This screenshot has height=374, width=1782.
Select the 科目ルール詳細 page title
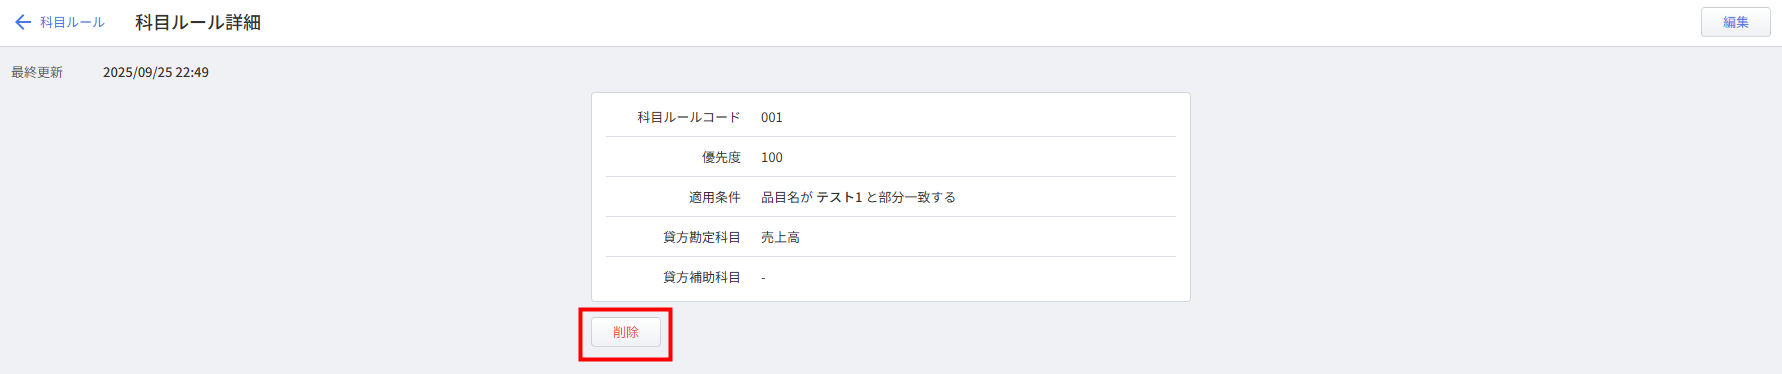pyautogui.click(x=198, y=22)
